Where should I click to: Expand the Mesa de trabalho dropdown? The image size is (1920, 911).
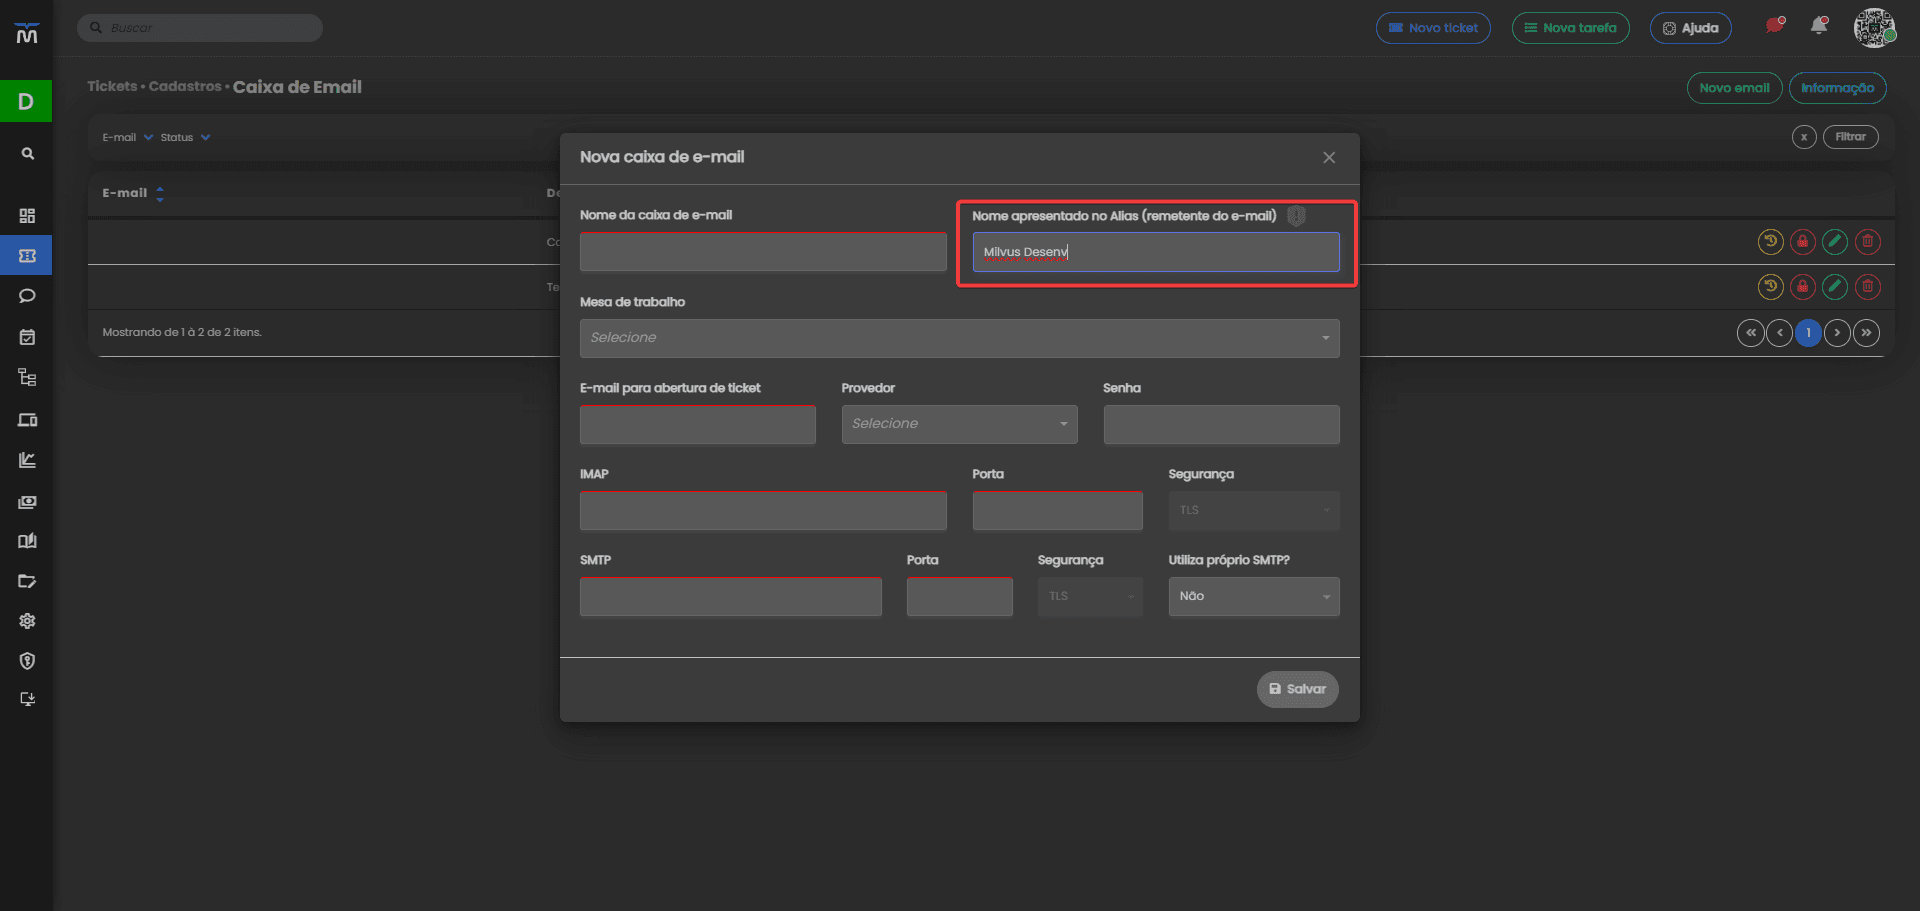pos(959,338)
